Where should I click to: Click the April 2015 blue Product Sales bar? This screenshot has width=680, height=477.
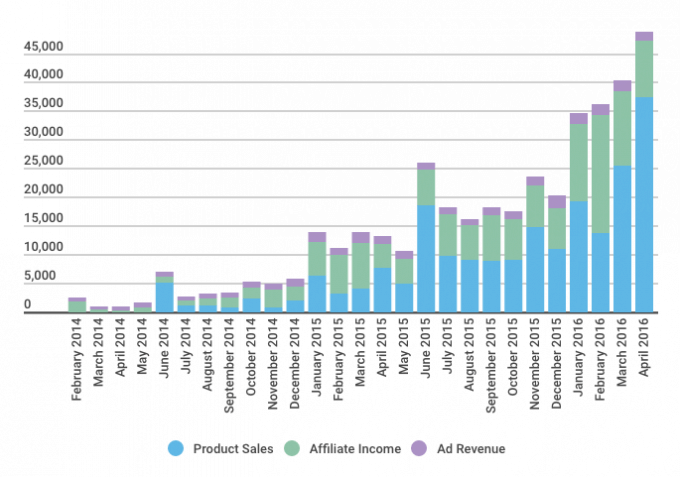coord(382,290)
